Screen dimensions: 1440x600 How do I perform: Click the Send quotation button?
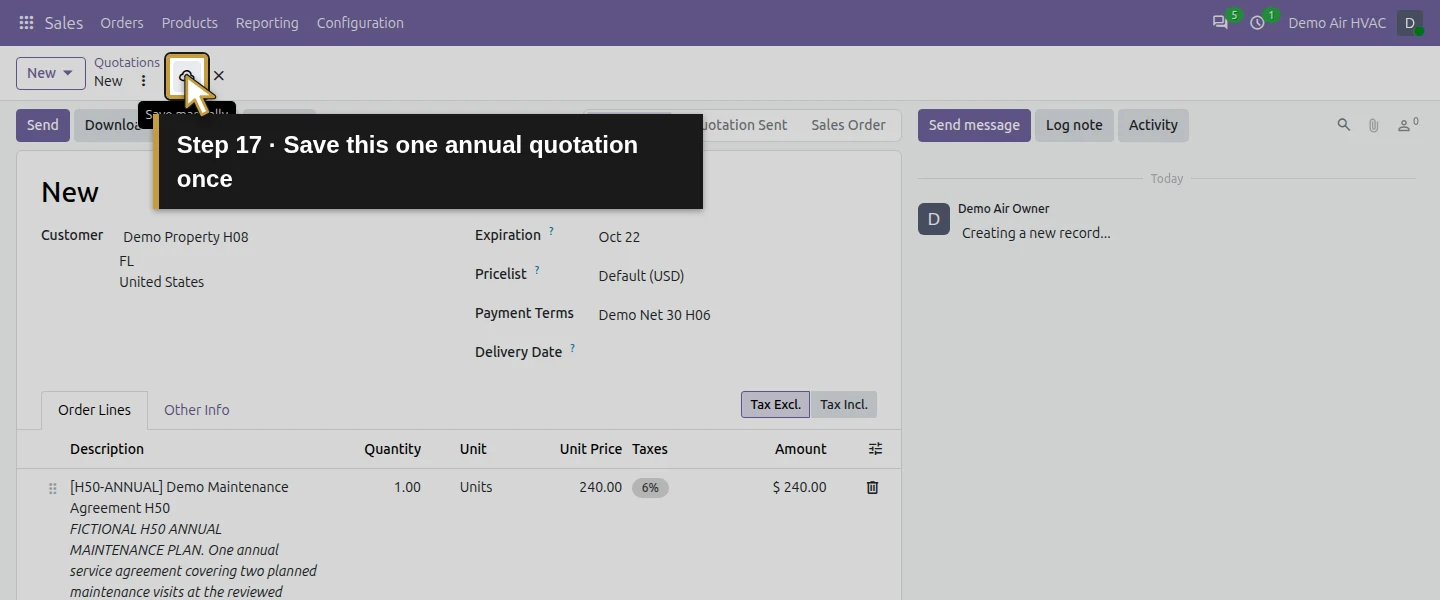tap(43, 125)
